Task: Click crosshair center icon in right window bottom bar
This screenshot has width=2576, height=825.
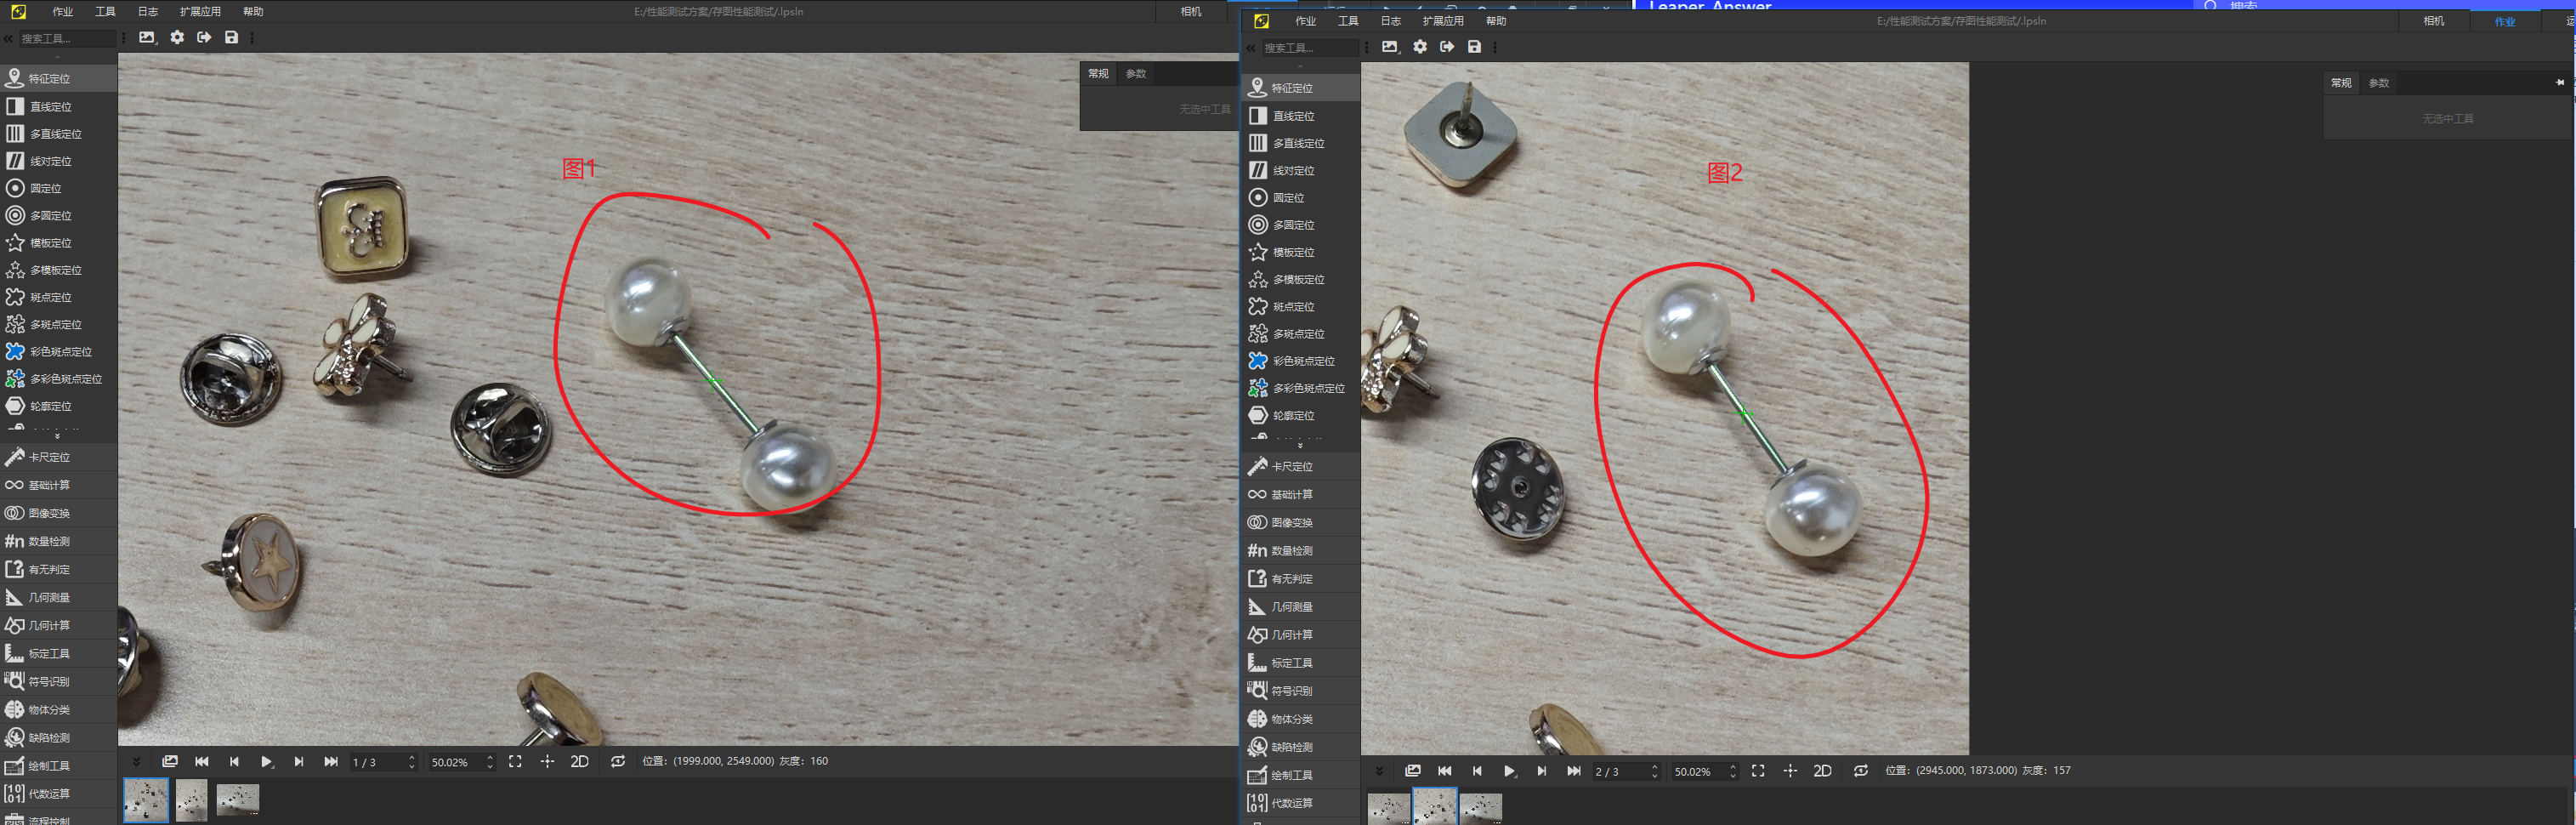Action: pyautogui.click(x=1790, y=771)
